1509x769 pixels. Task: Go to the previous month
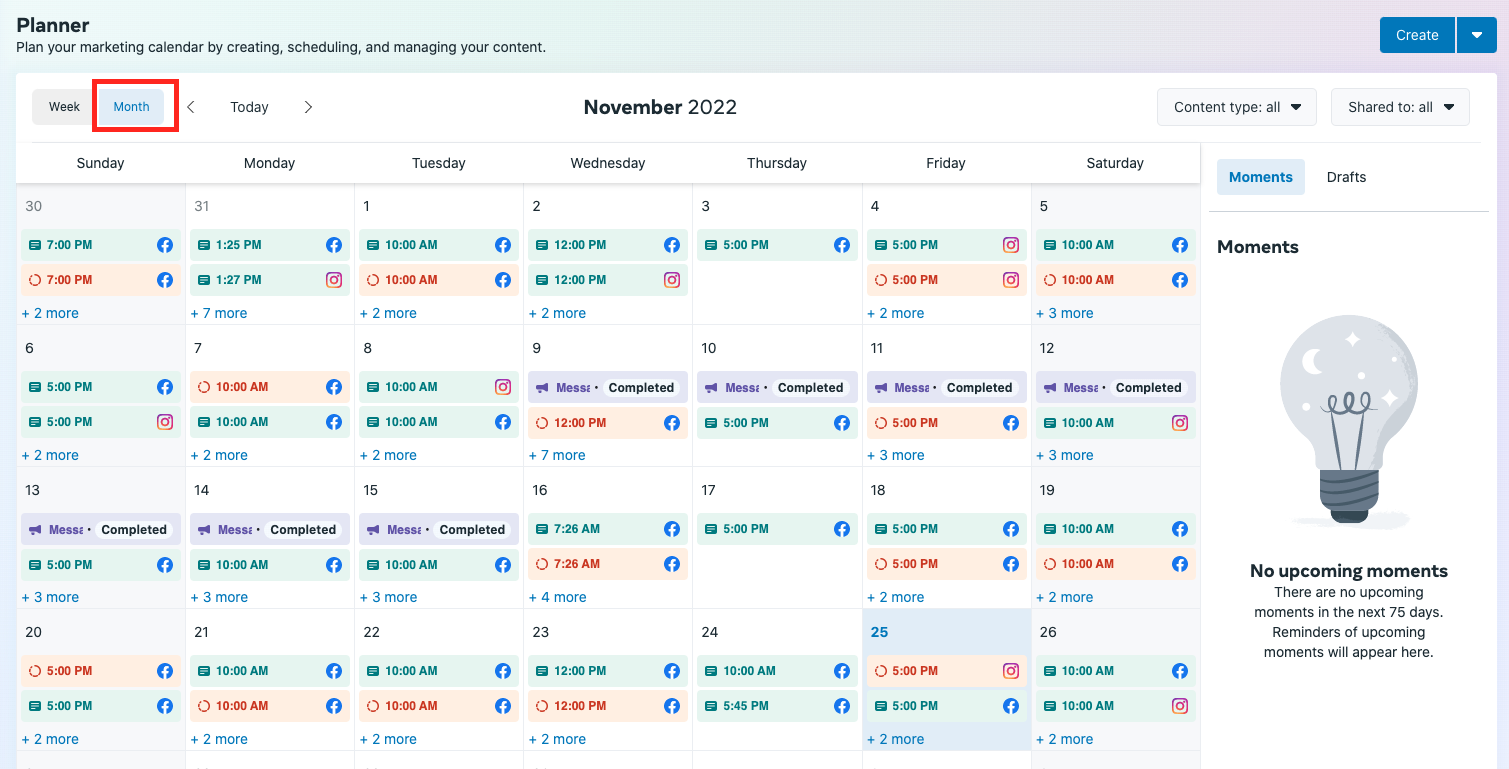tap(191, 107)
